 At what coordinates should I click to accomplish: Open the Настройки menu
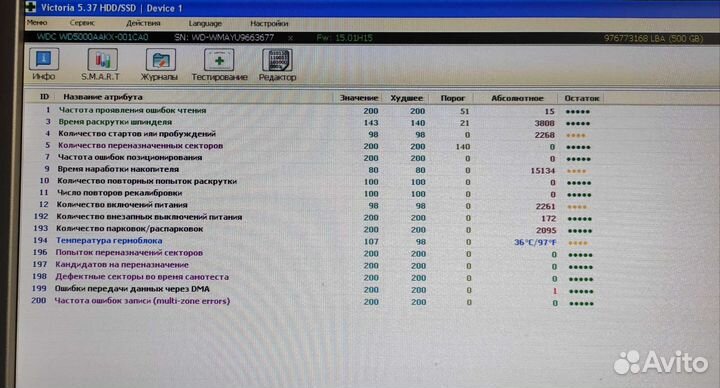click(x=269, y=23)
